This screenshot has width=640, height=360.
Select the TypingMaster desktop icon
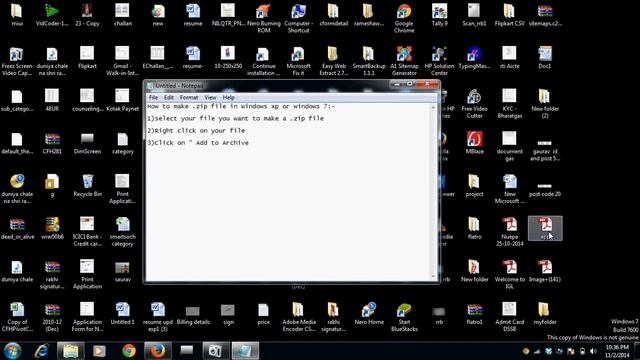474,58
